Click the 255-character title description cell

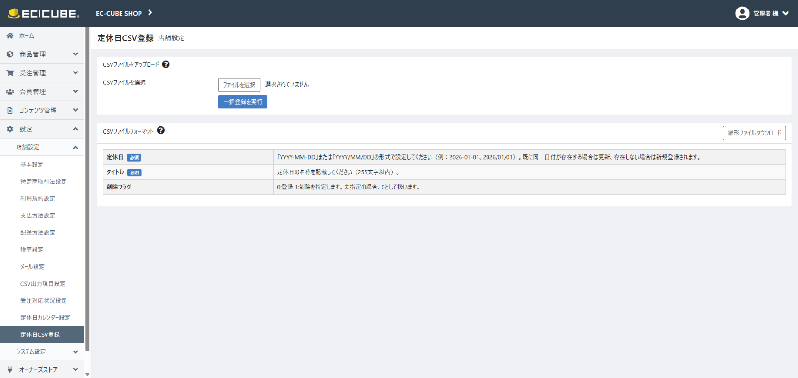point(529,172)
